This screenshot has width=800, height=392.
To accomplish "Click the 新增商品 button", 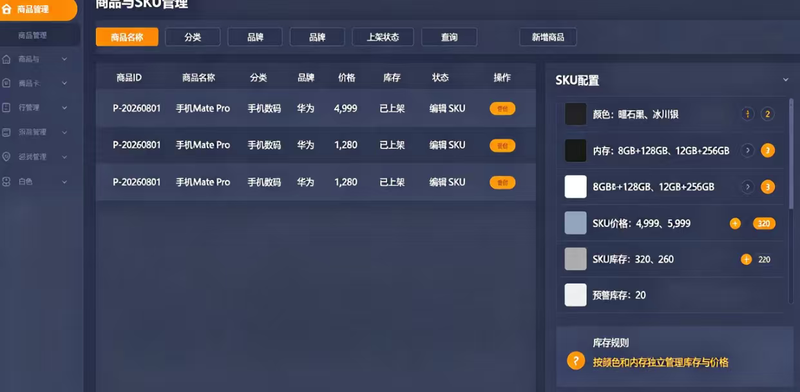I will pyautogui.click(x=548, y=37).
